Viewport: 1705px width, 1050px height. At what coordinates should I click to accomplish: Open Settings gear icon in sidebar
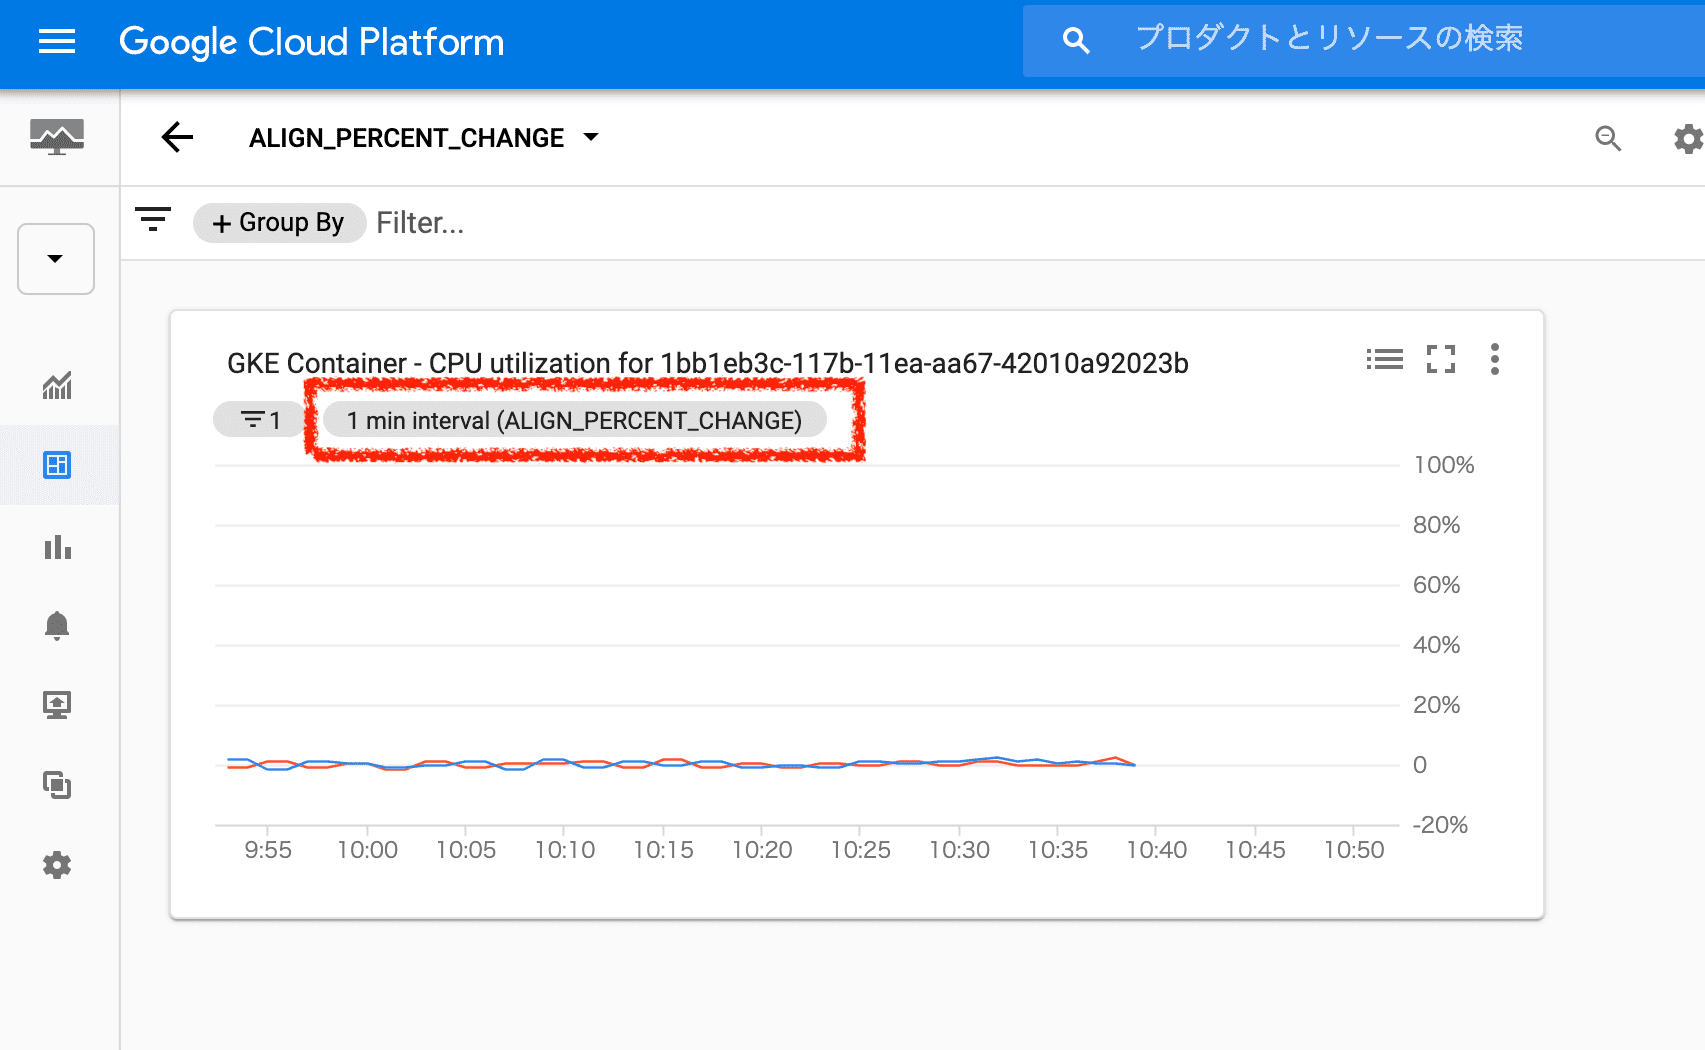pyautogui.click(x=57, y=865)
